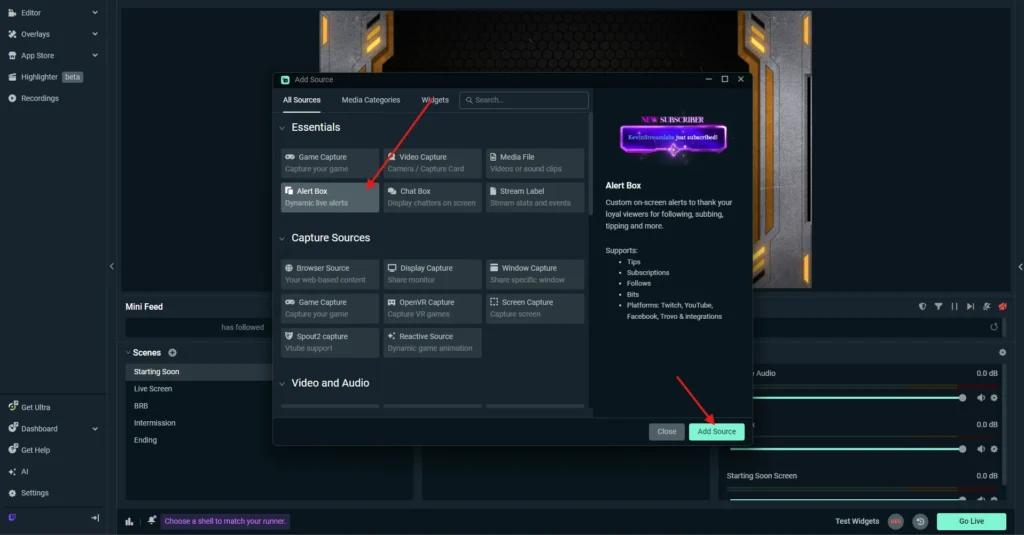The image size is (1024, 535).
Task: Choose the Display Capture tile
Action: pyautogui.click(x=432, y=274)
